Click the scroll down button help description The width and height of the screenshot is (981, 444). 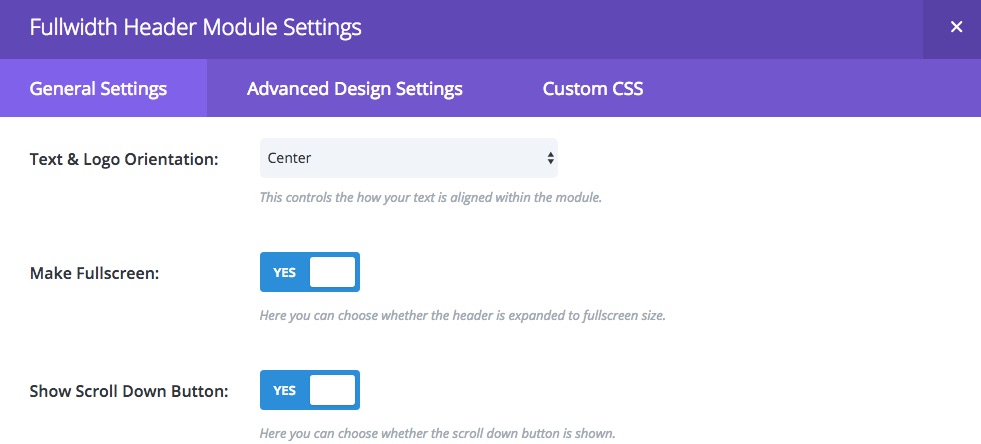[438, 433]
